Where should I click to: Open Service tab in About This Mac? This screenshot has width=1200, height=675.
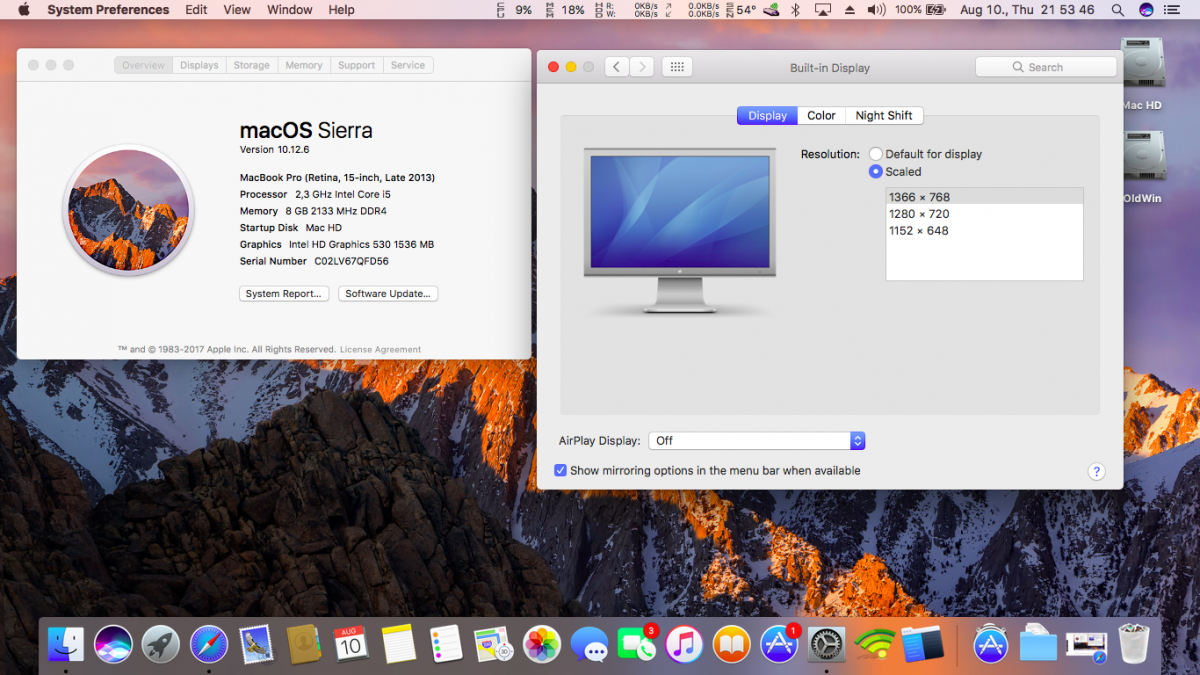pos(408,65)
